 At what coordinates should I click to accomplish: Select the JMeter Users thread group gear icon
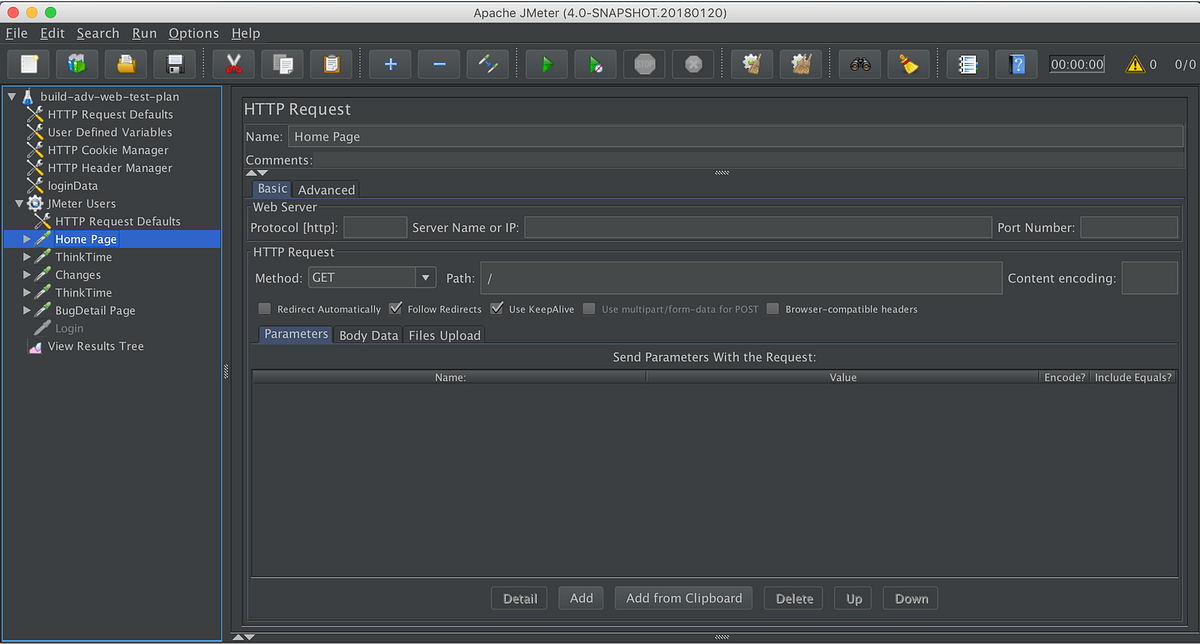point(36,203)
